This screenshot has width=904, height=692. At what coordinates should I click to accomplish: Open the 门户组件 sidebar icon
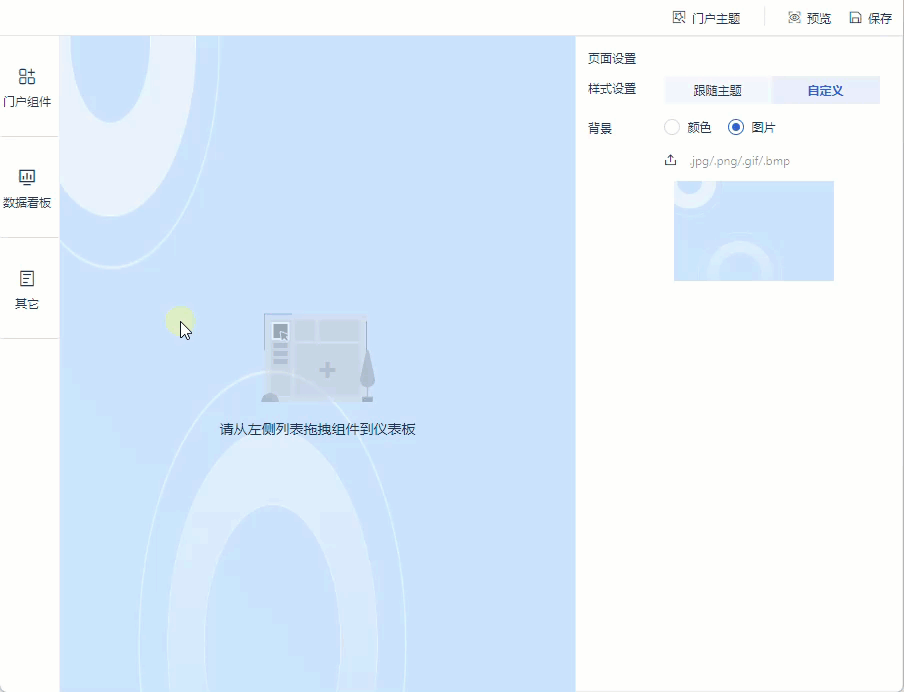click(27, 76)
